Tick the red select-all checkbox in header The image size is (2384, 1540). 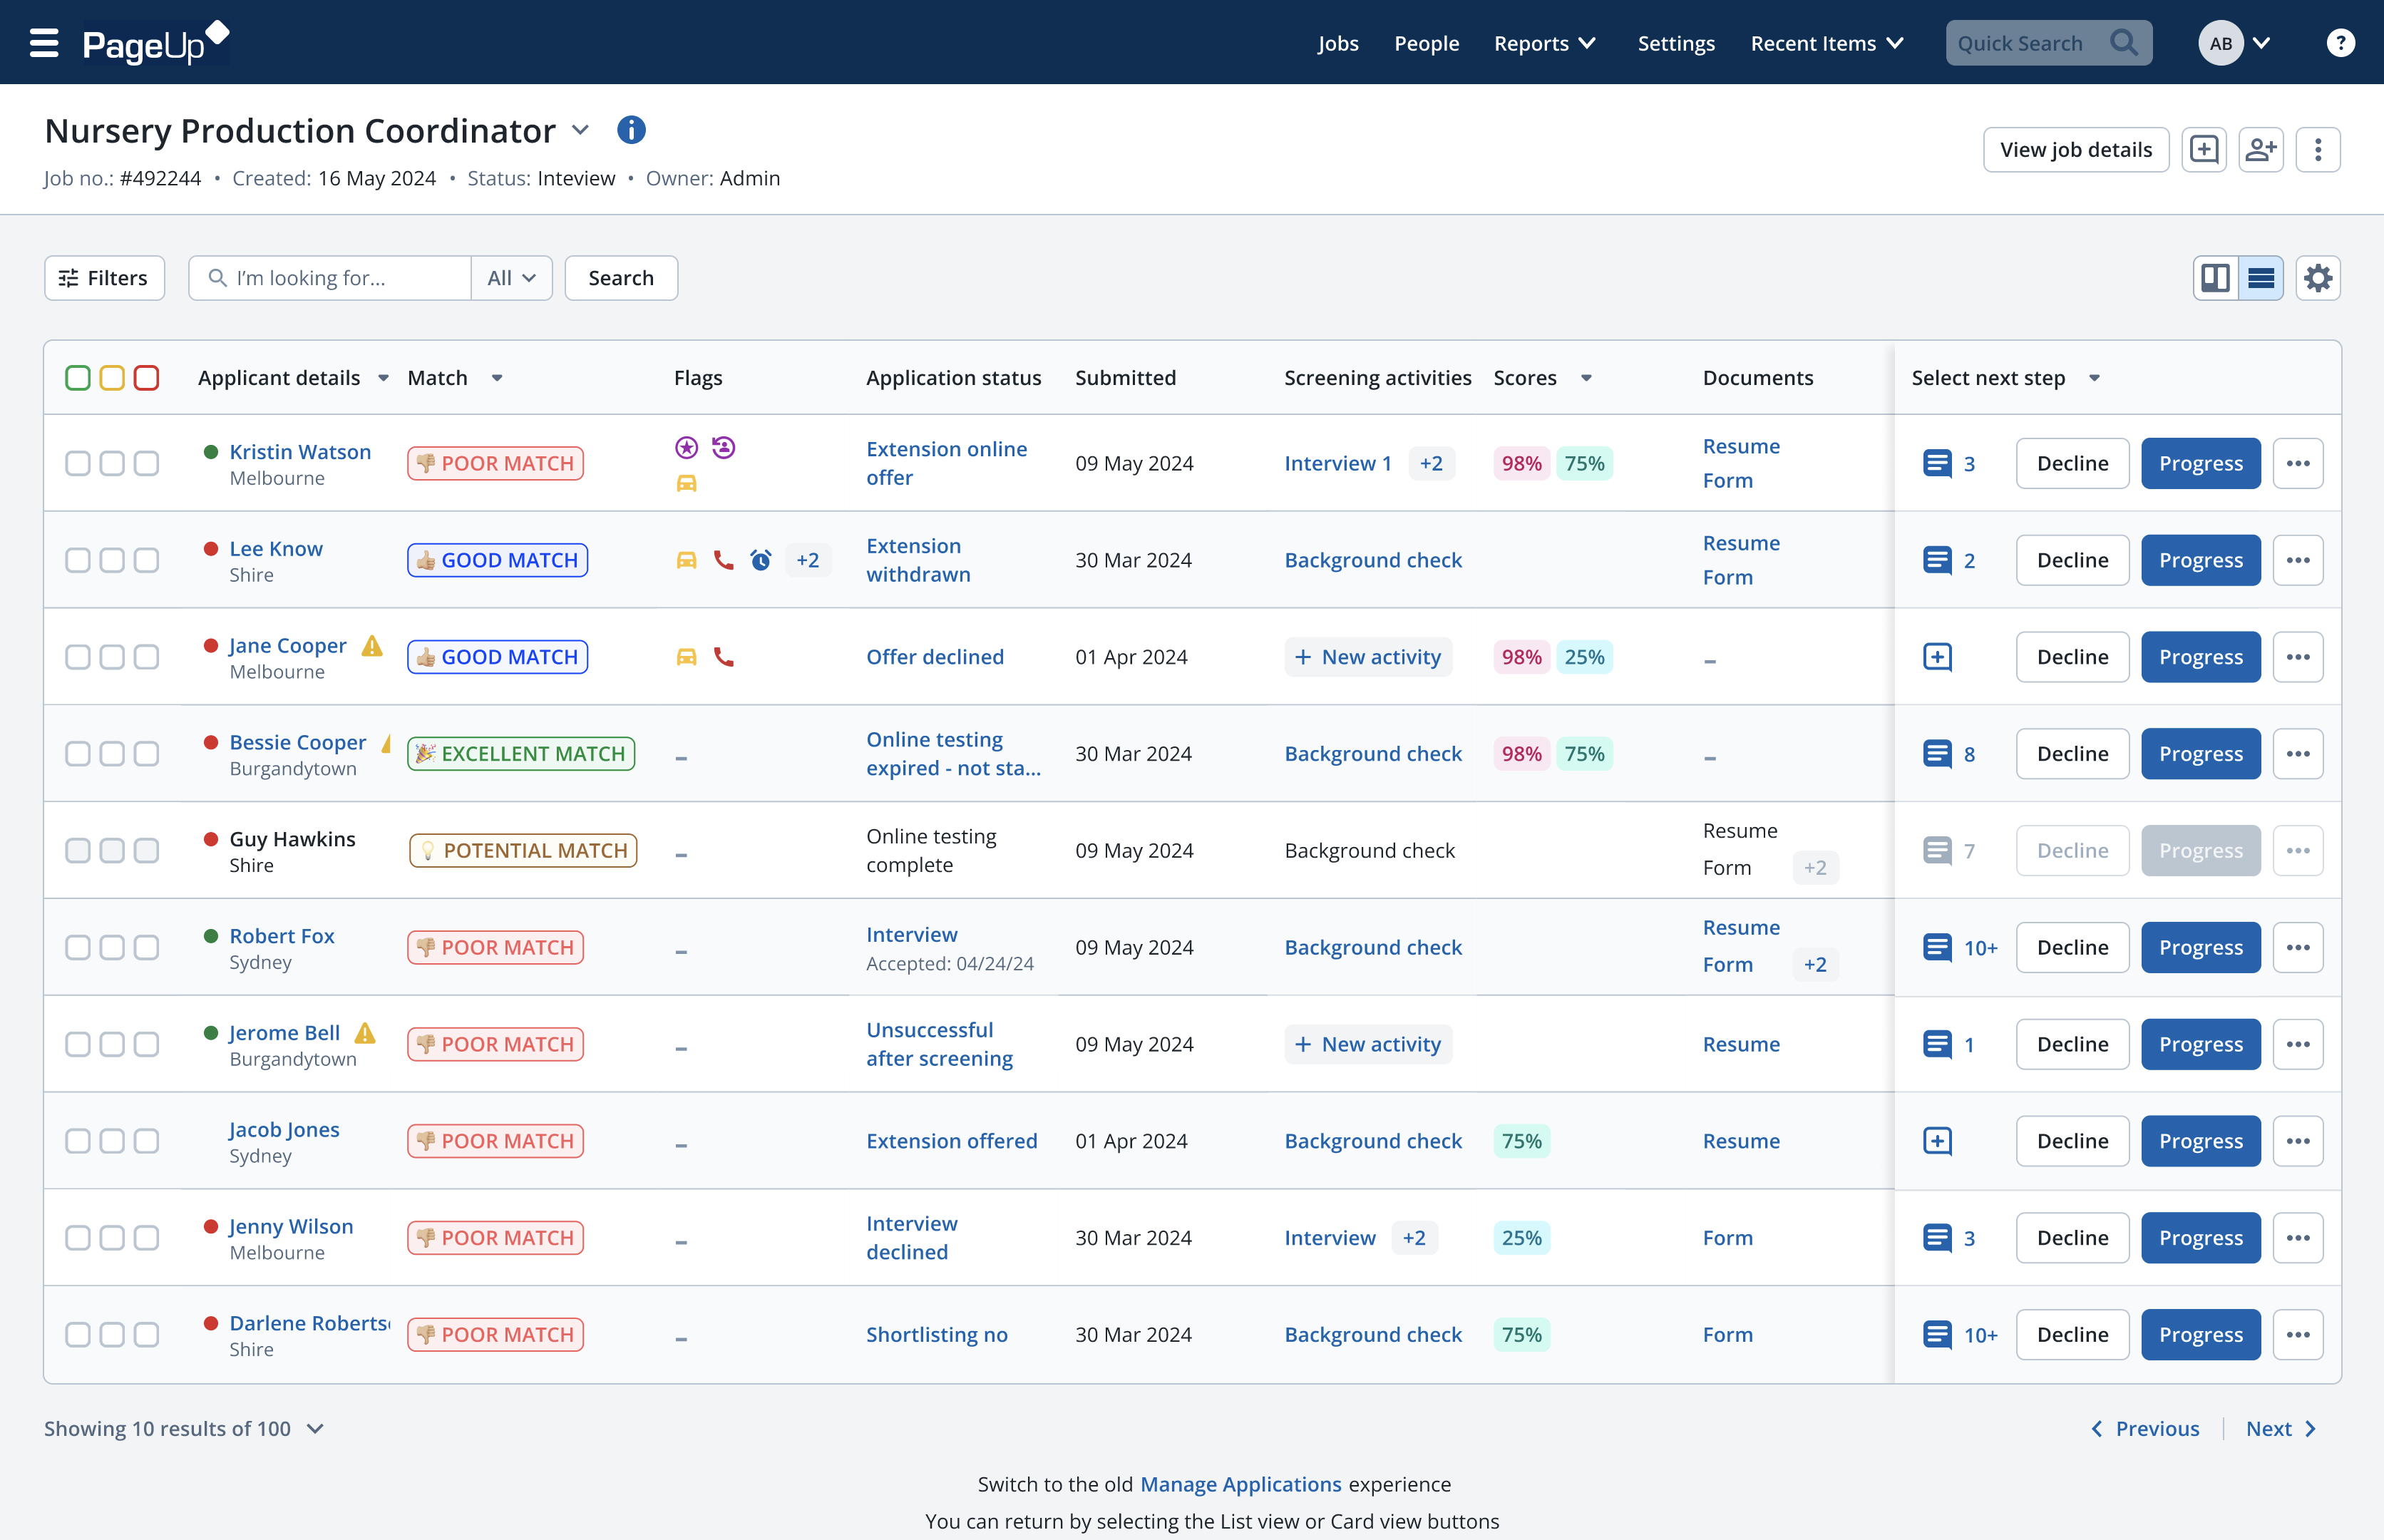click(146, 378)
